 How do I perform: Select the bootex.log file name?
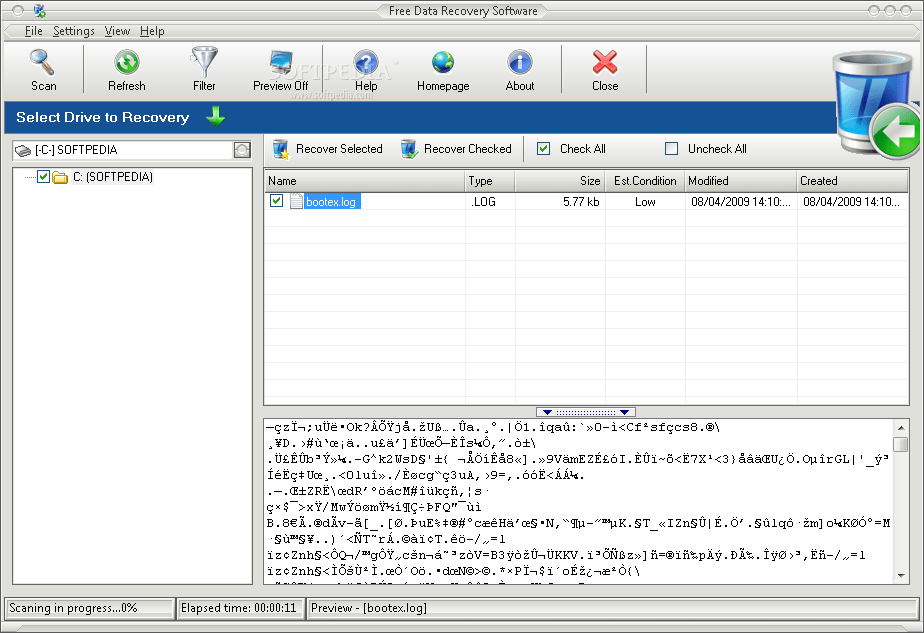coord(331,202)
